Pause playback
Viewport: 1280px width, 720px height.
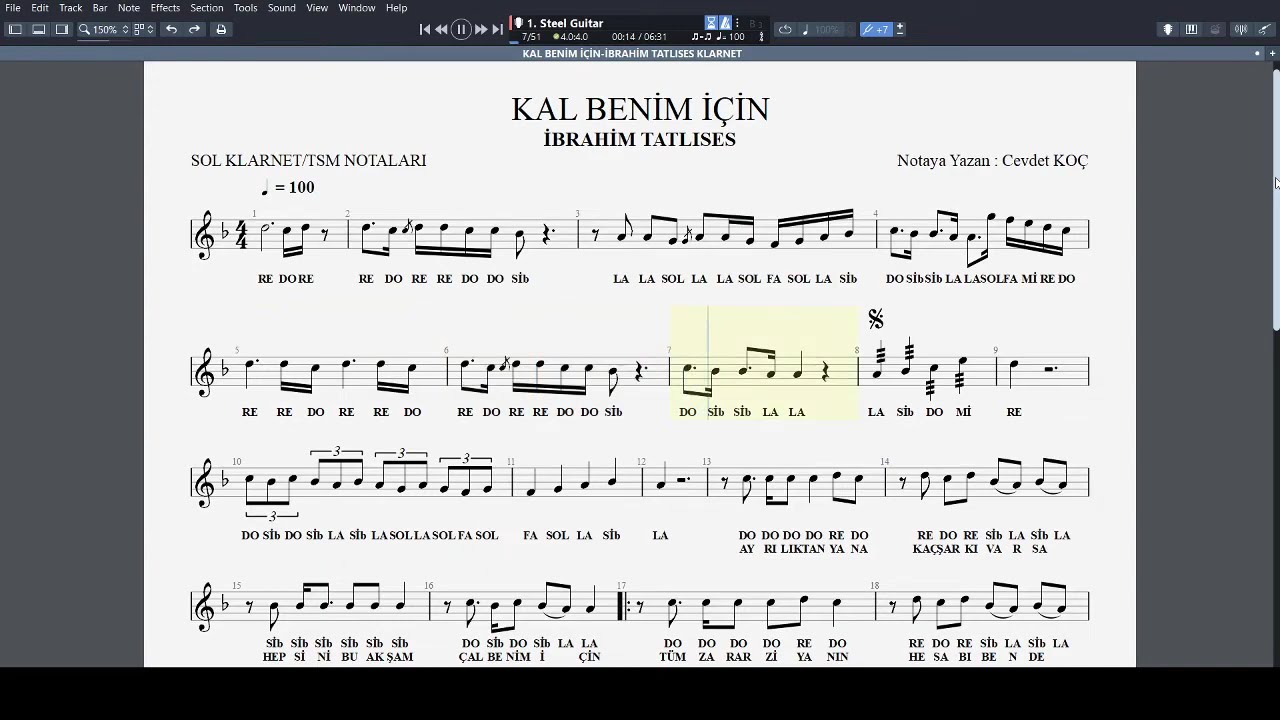click(461, 29)
